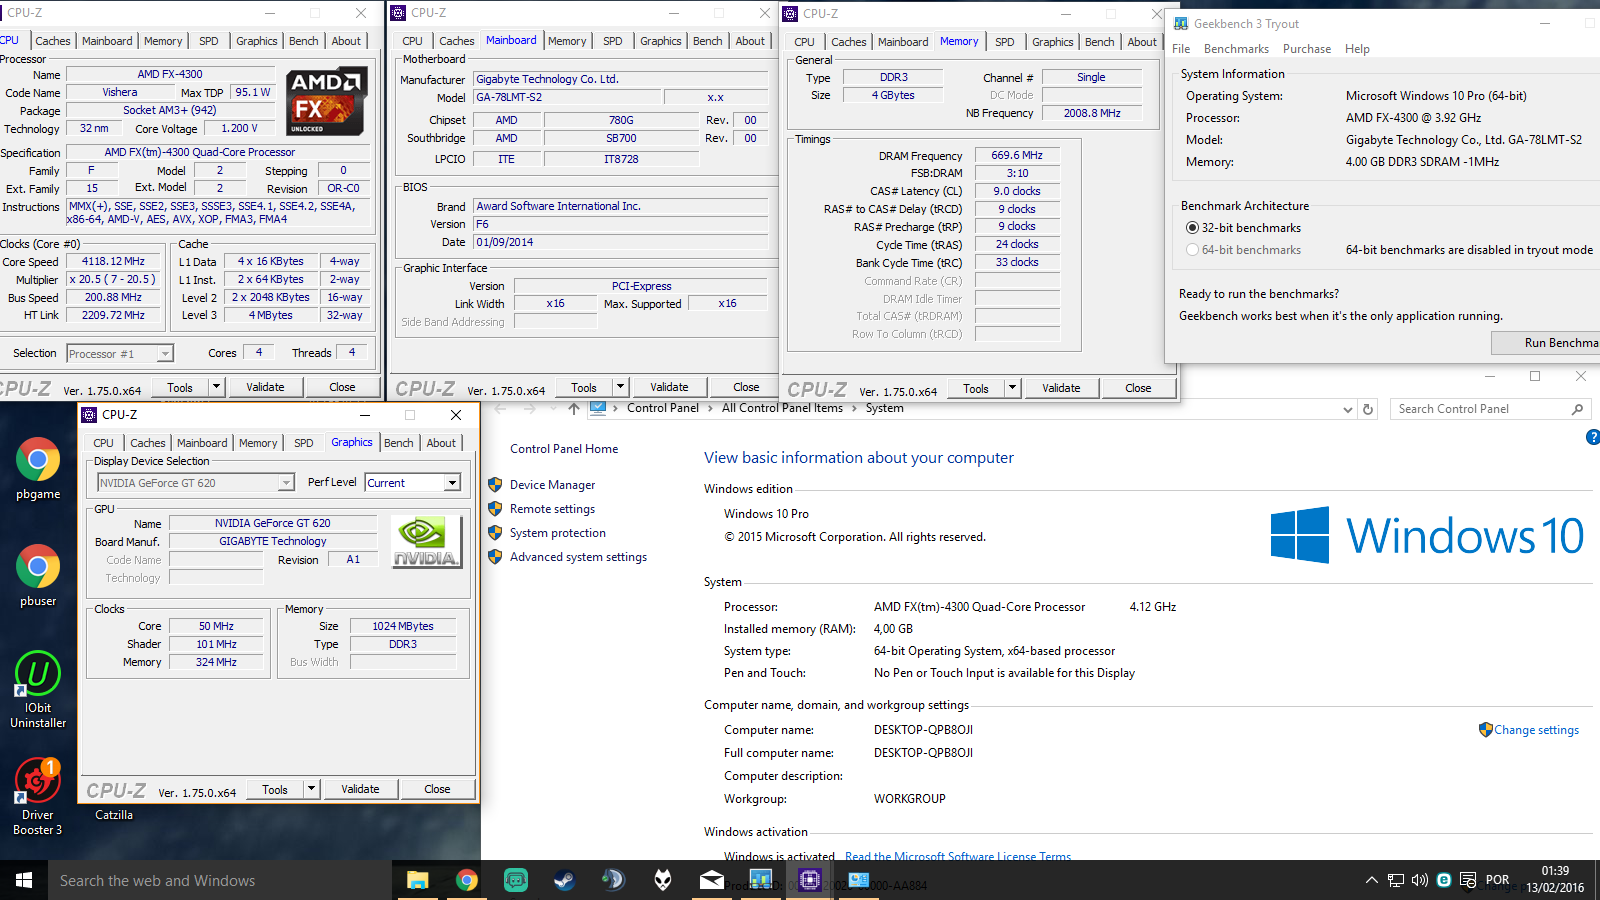The height and width of the screenshot is (900, 1600).
Task: Click the up-arrow navigation icon in Control Panel
Action: [x=573, y=408]
